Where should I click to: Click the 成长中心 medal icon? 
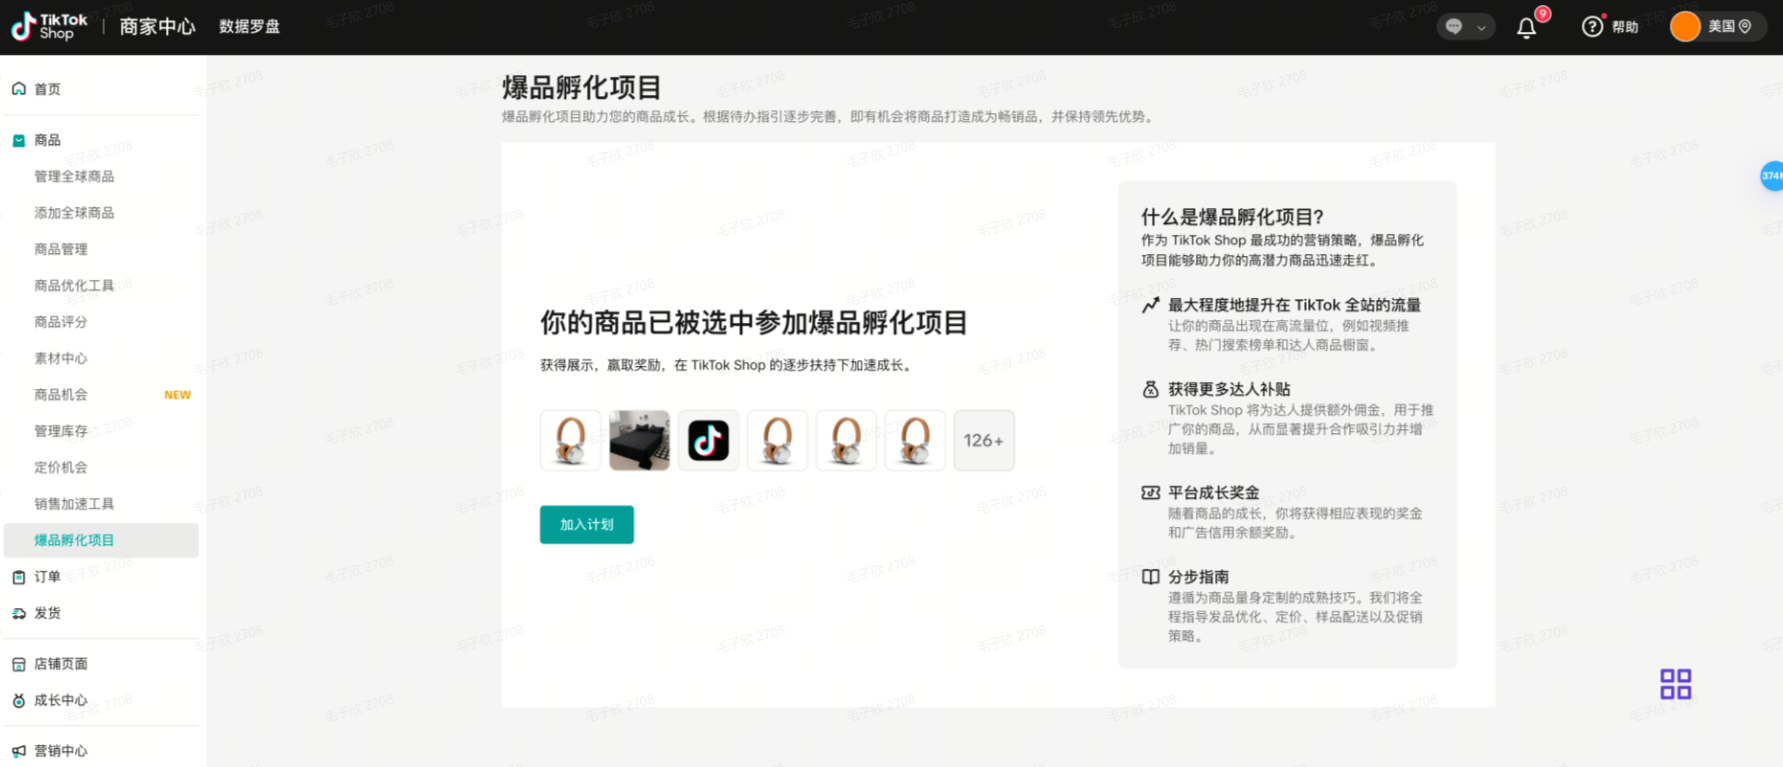[19, 701]
